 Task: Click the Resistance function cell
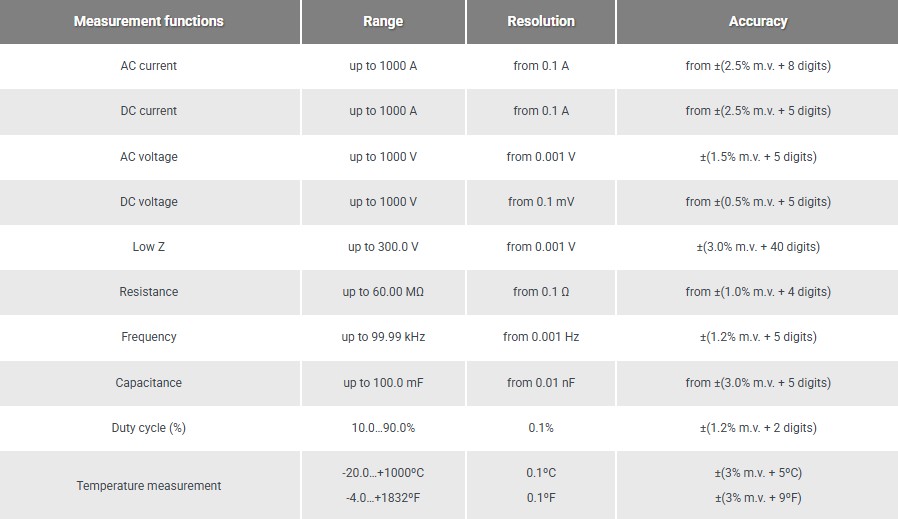[149, 292]
